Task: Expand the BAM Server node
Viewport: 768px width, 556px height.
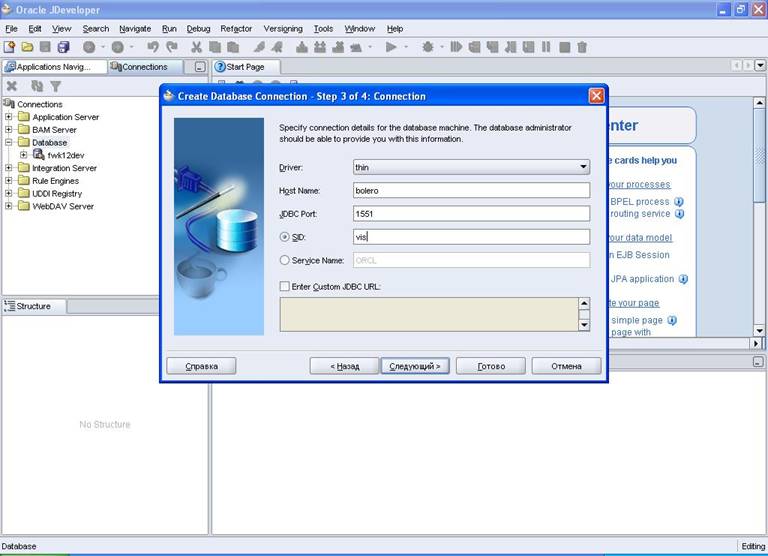Action: pos(8,129)
